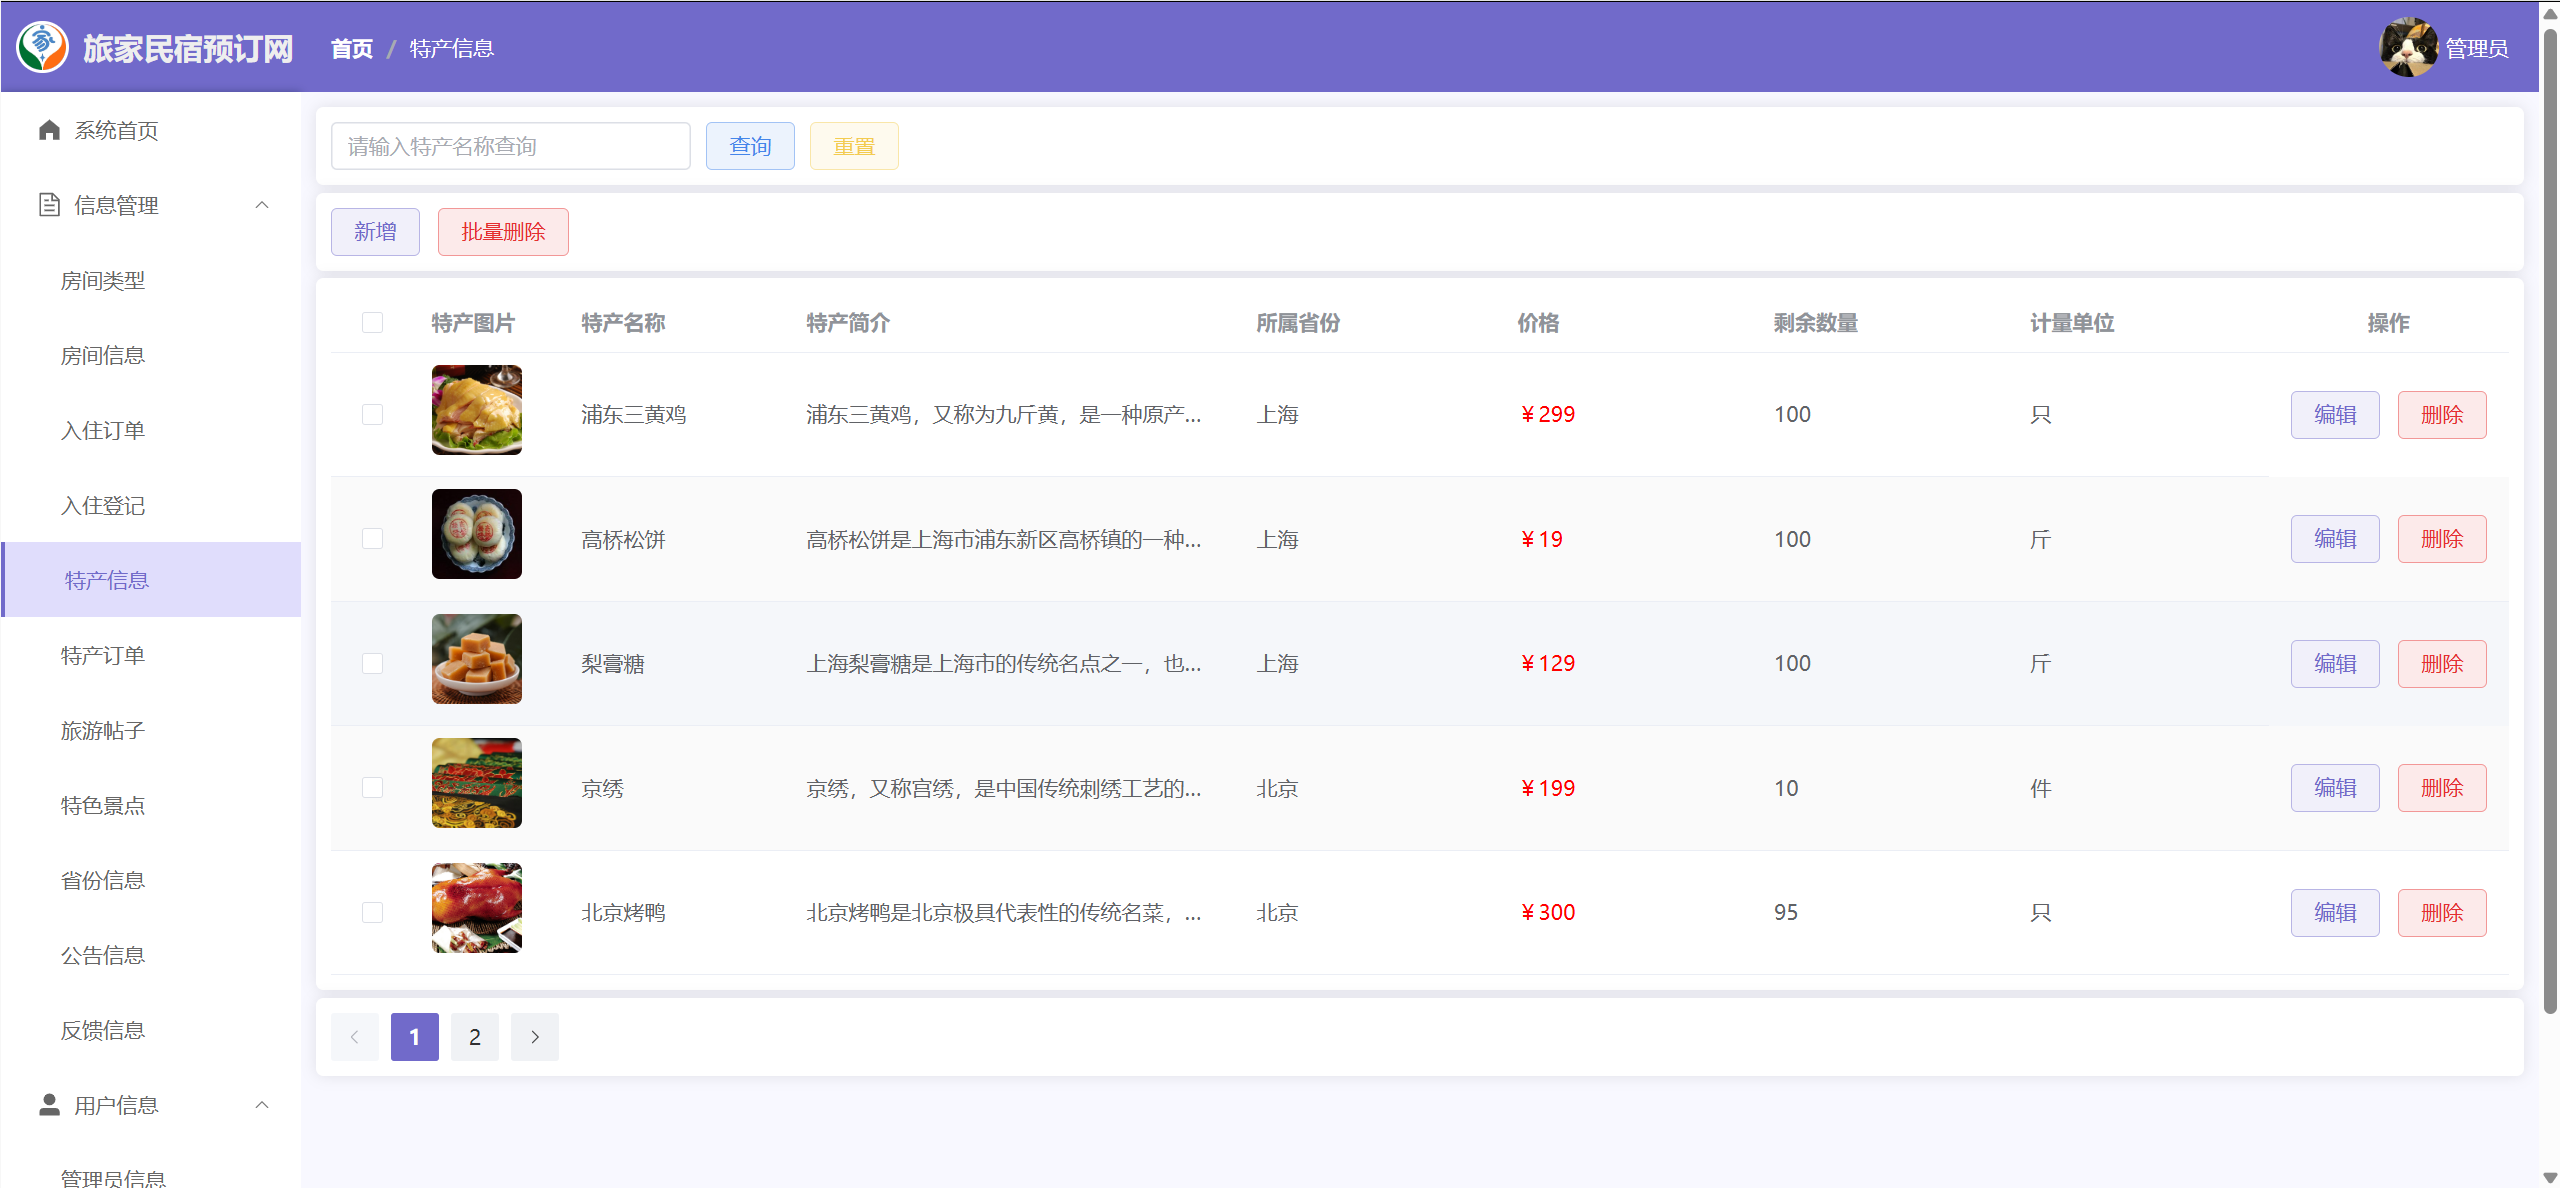The height and width of the screenshot is (1188, 2560).
Task: Toggle the select-all header checkbox
Action: (x=372, y=322)
